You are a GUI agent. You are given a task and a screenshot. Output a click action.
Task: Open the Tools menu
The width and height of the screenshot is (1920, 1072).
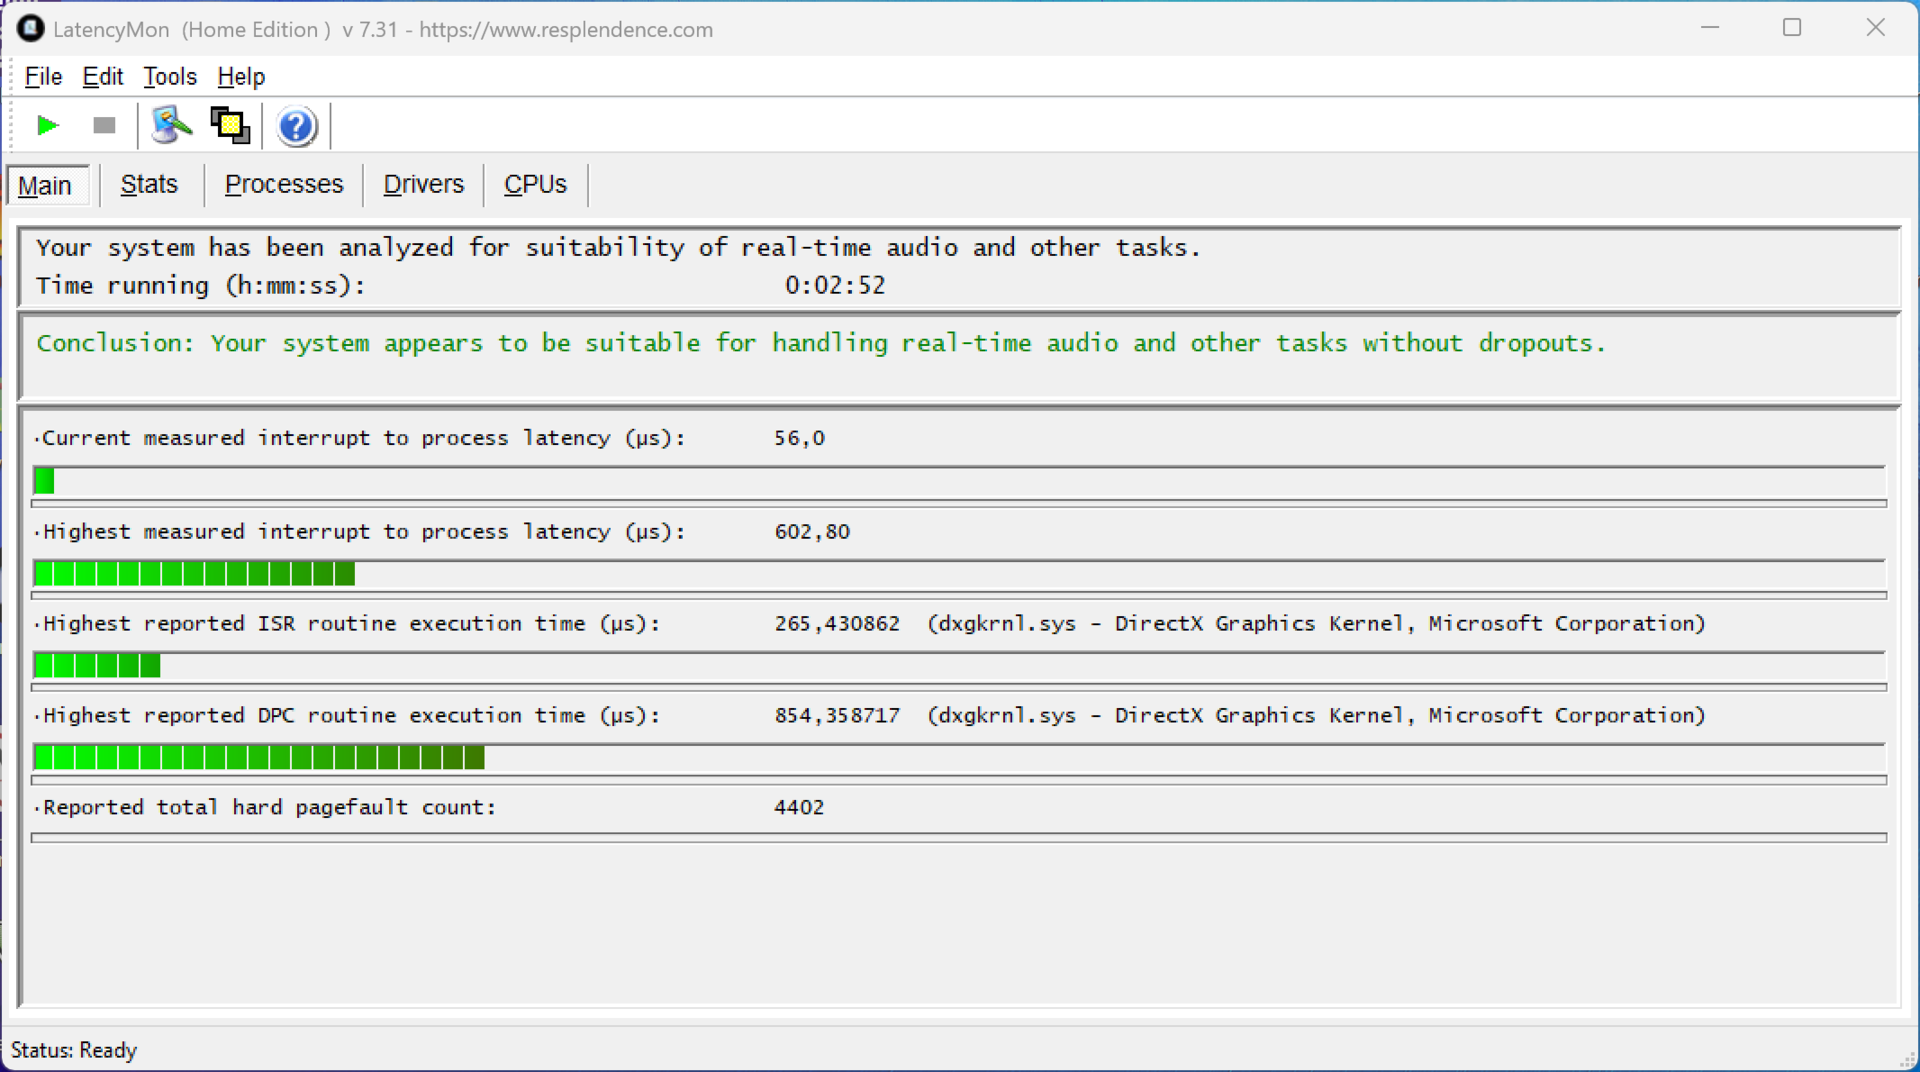pos(169,77)
